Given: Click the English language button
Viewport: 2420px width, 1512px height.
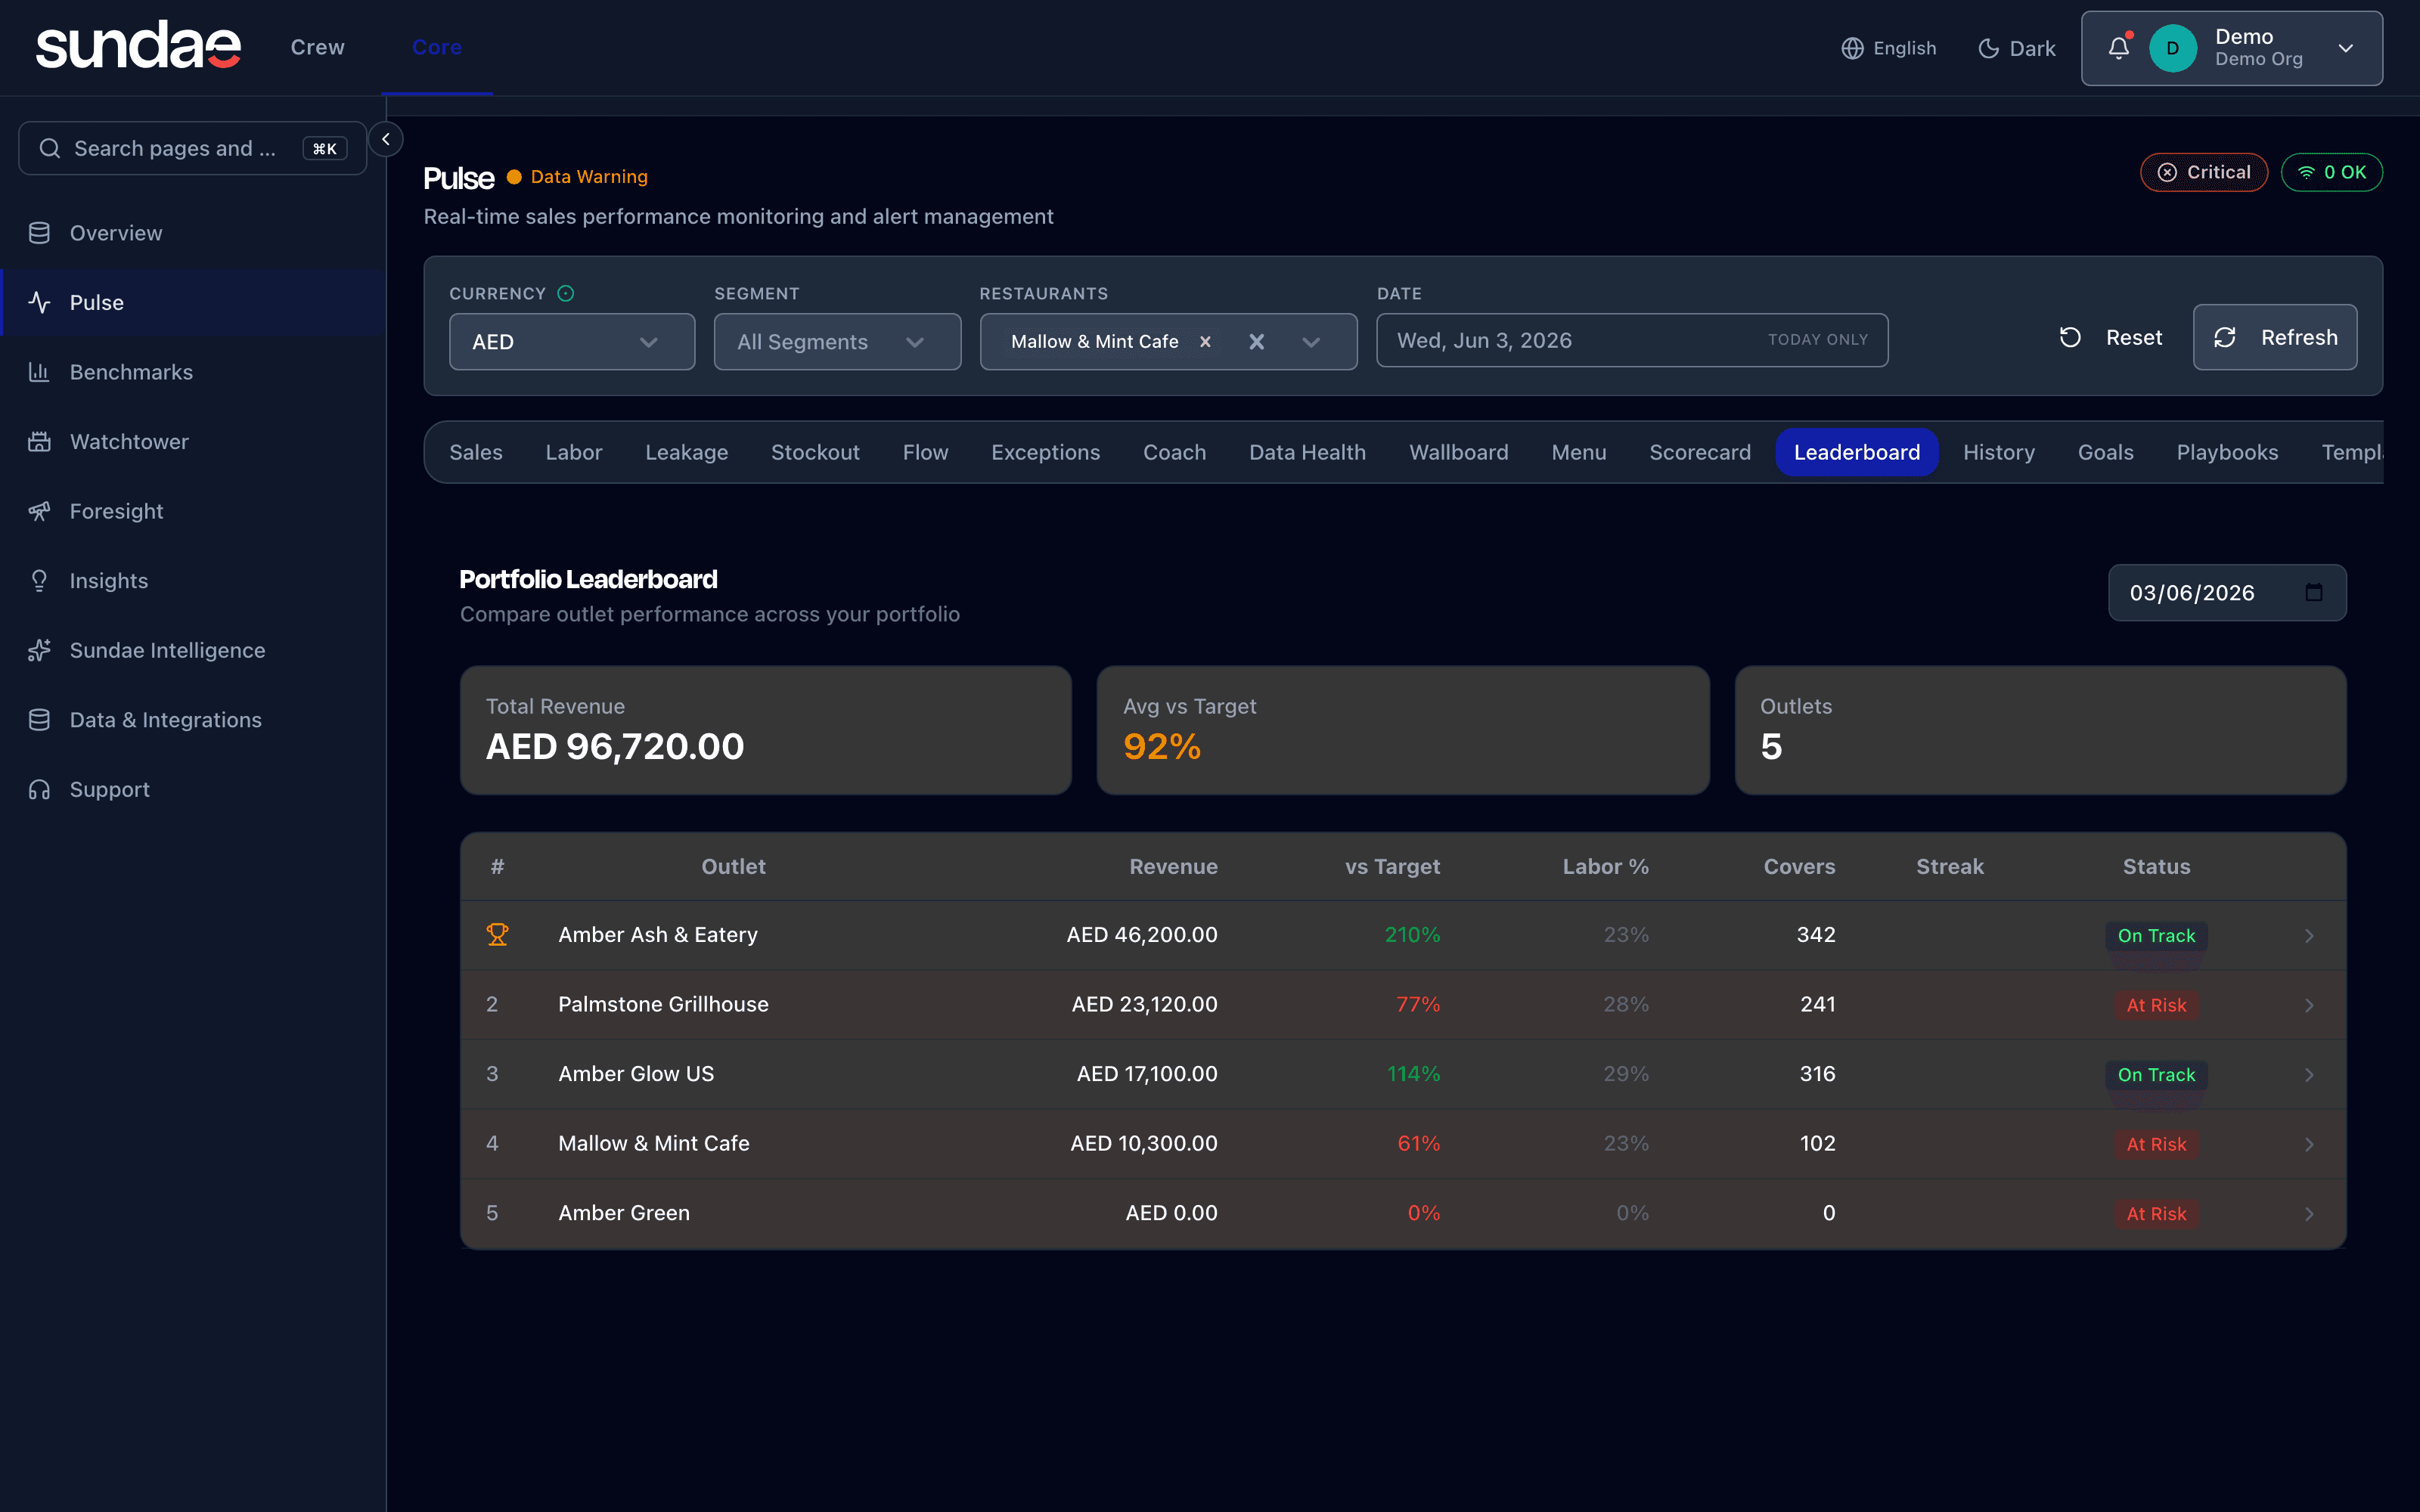Looking at the screenshot, I should pos(1888,48).
